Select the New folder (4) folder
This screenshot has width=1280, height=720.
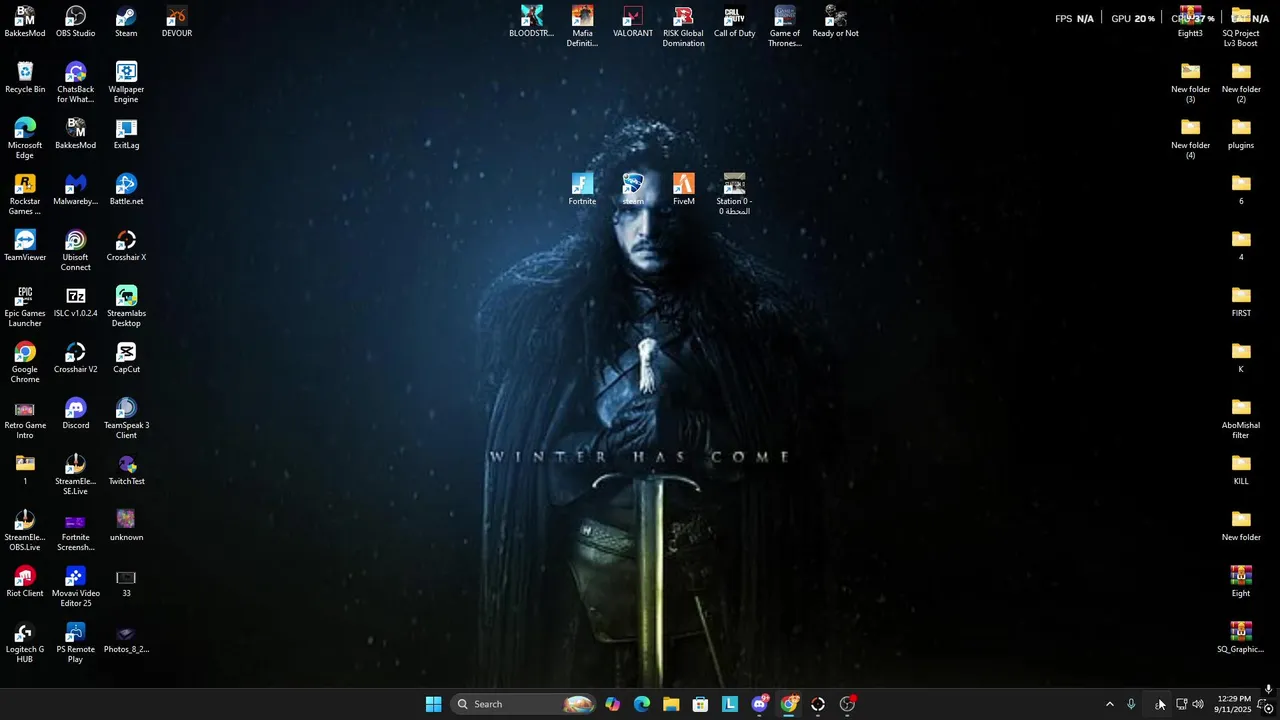(1190, 139)
